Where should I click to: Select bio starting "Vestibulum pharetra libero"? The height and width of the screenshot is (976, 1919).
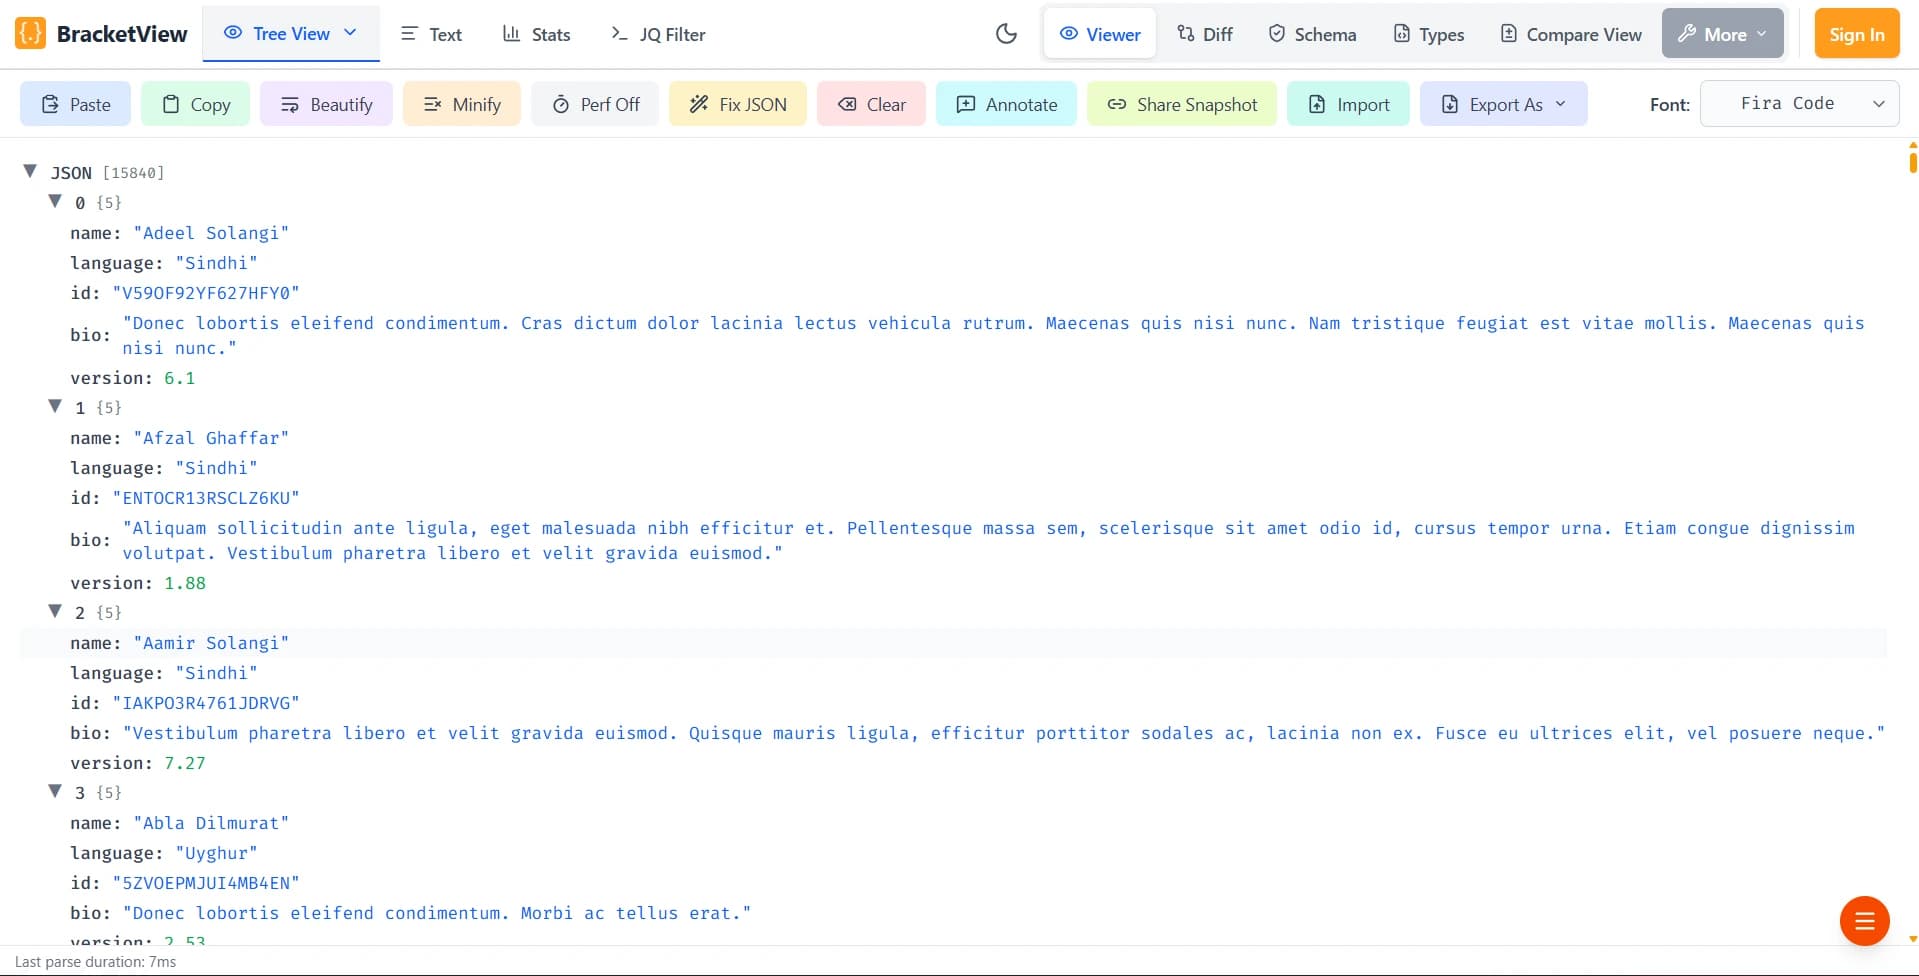click(1004, 733)
